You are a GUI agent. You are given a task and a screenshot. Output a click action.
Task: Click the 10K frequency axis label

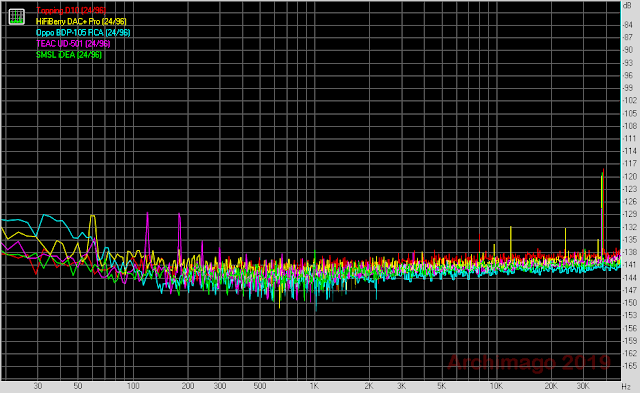pyautogui.click(x=496, y=386)
